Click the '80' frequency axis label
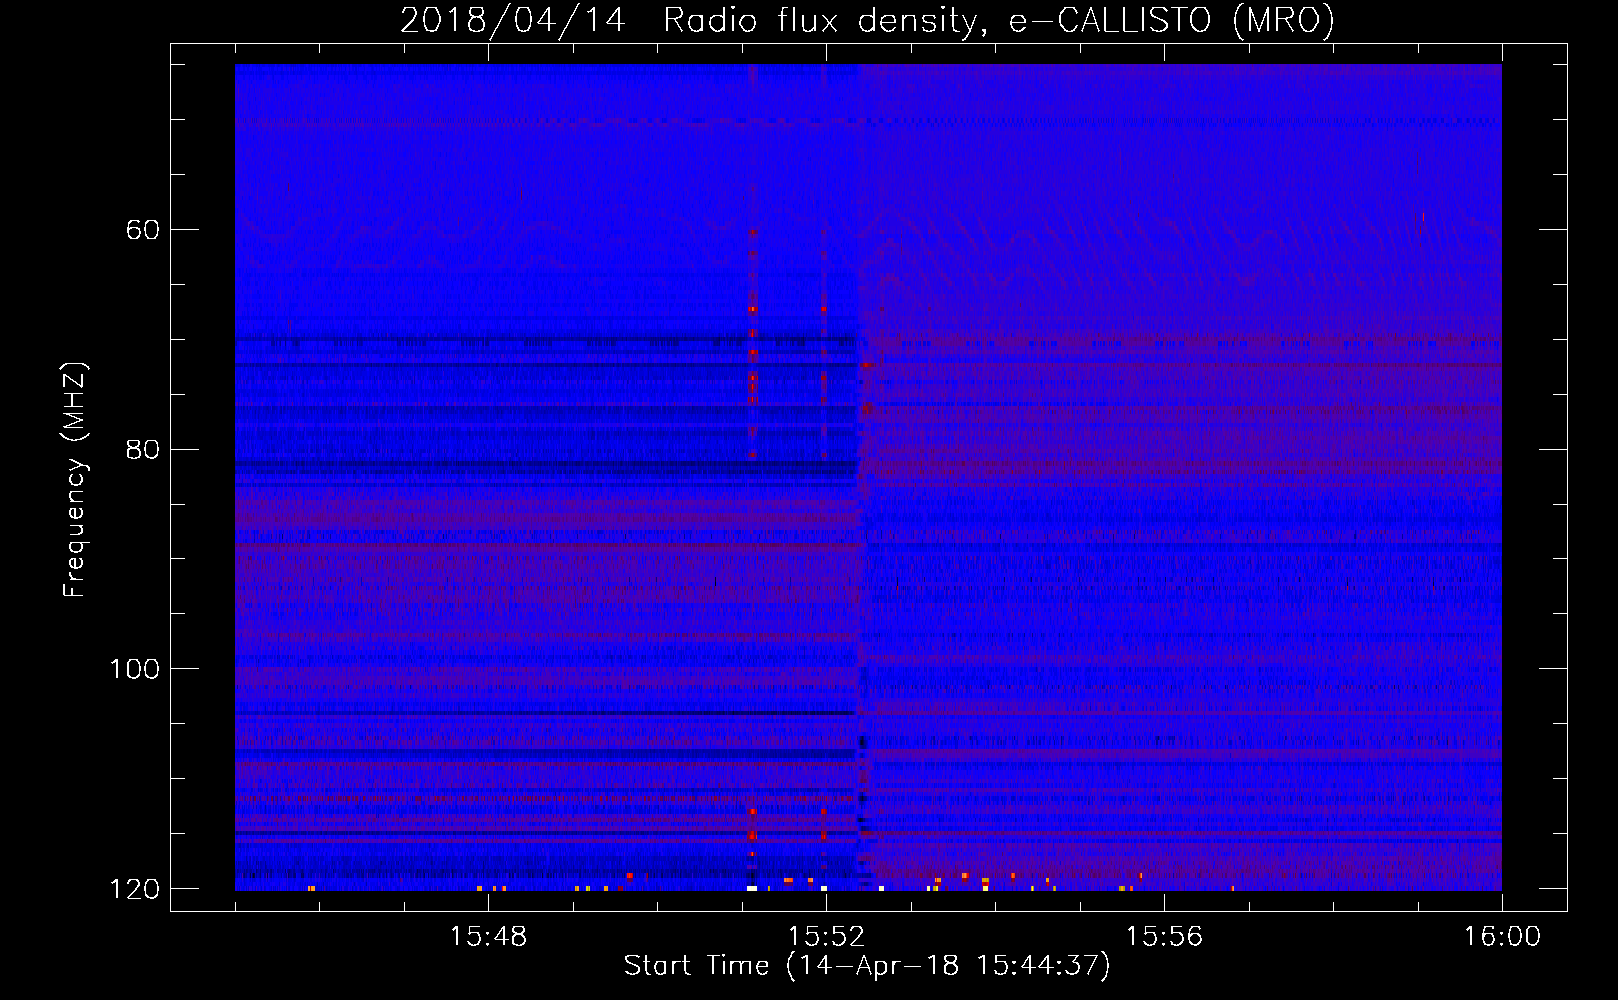The height and width of the screenshot is (1000, 1618). click(x=143, y=450)
